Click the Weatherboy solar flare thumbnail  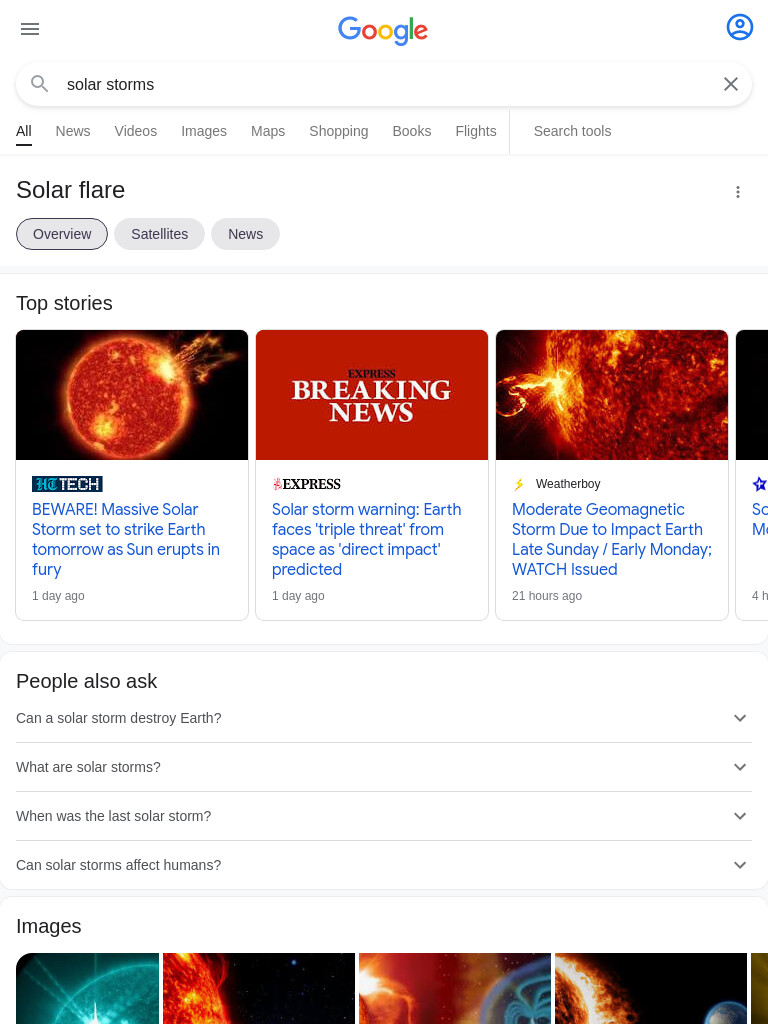tap(612, 395)
